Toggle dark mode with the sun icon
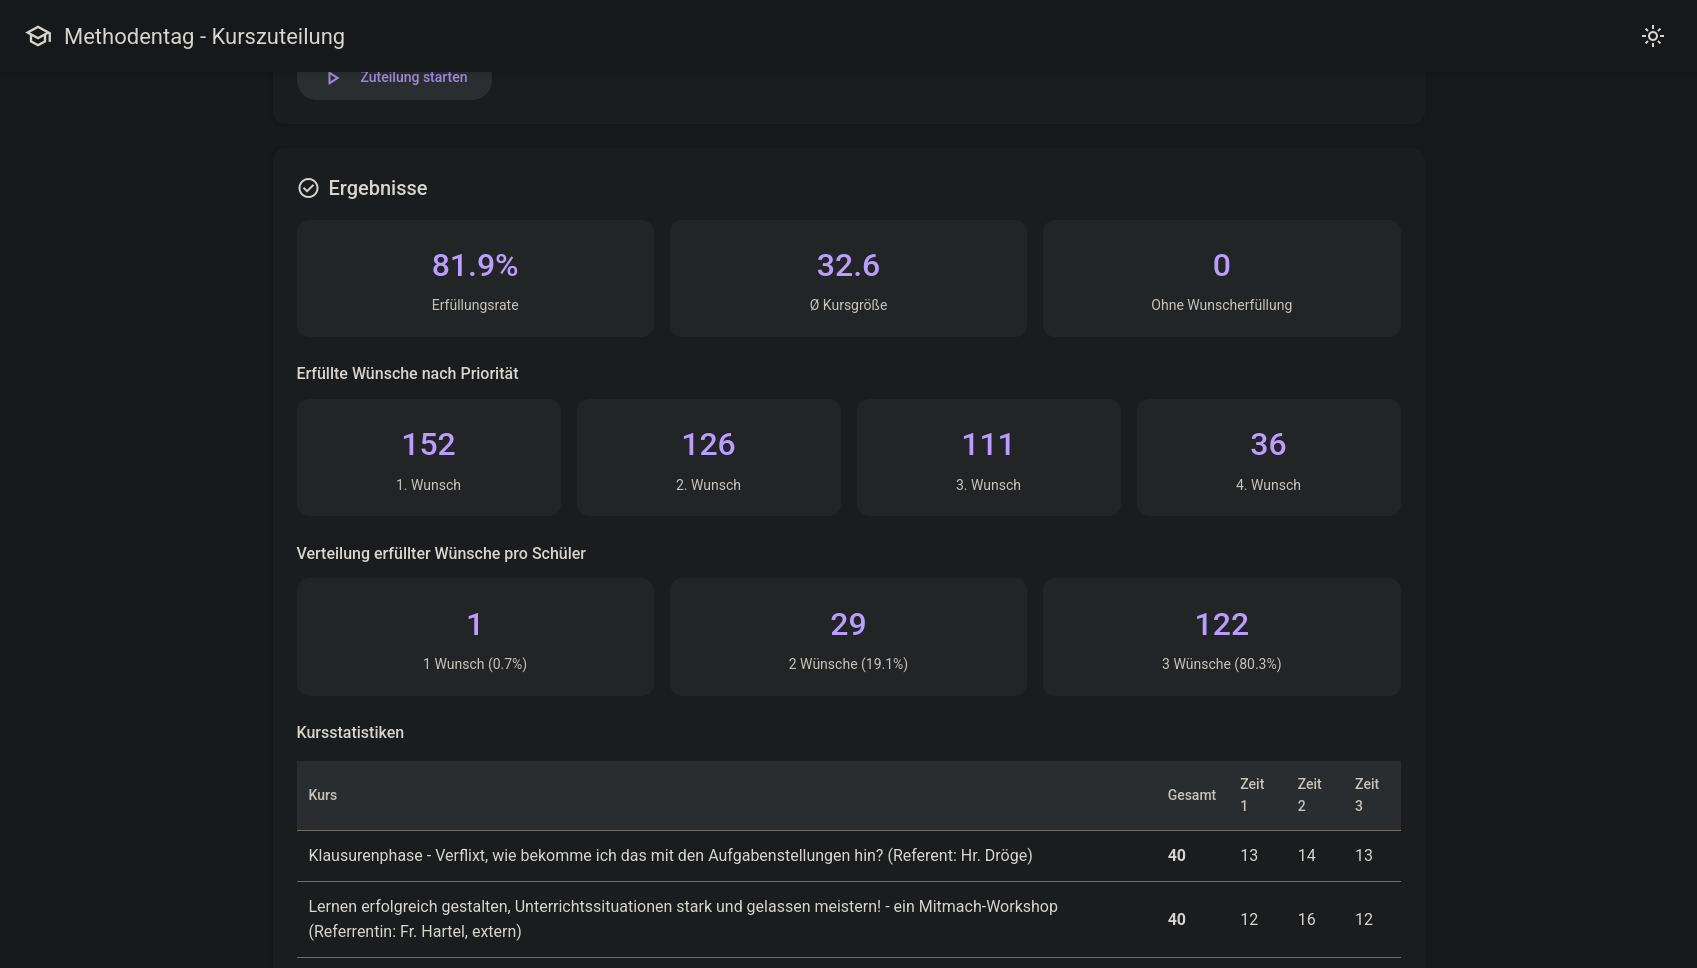This screenshot has height=968, width=1697. coord(1653,36)
